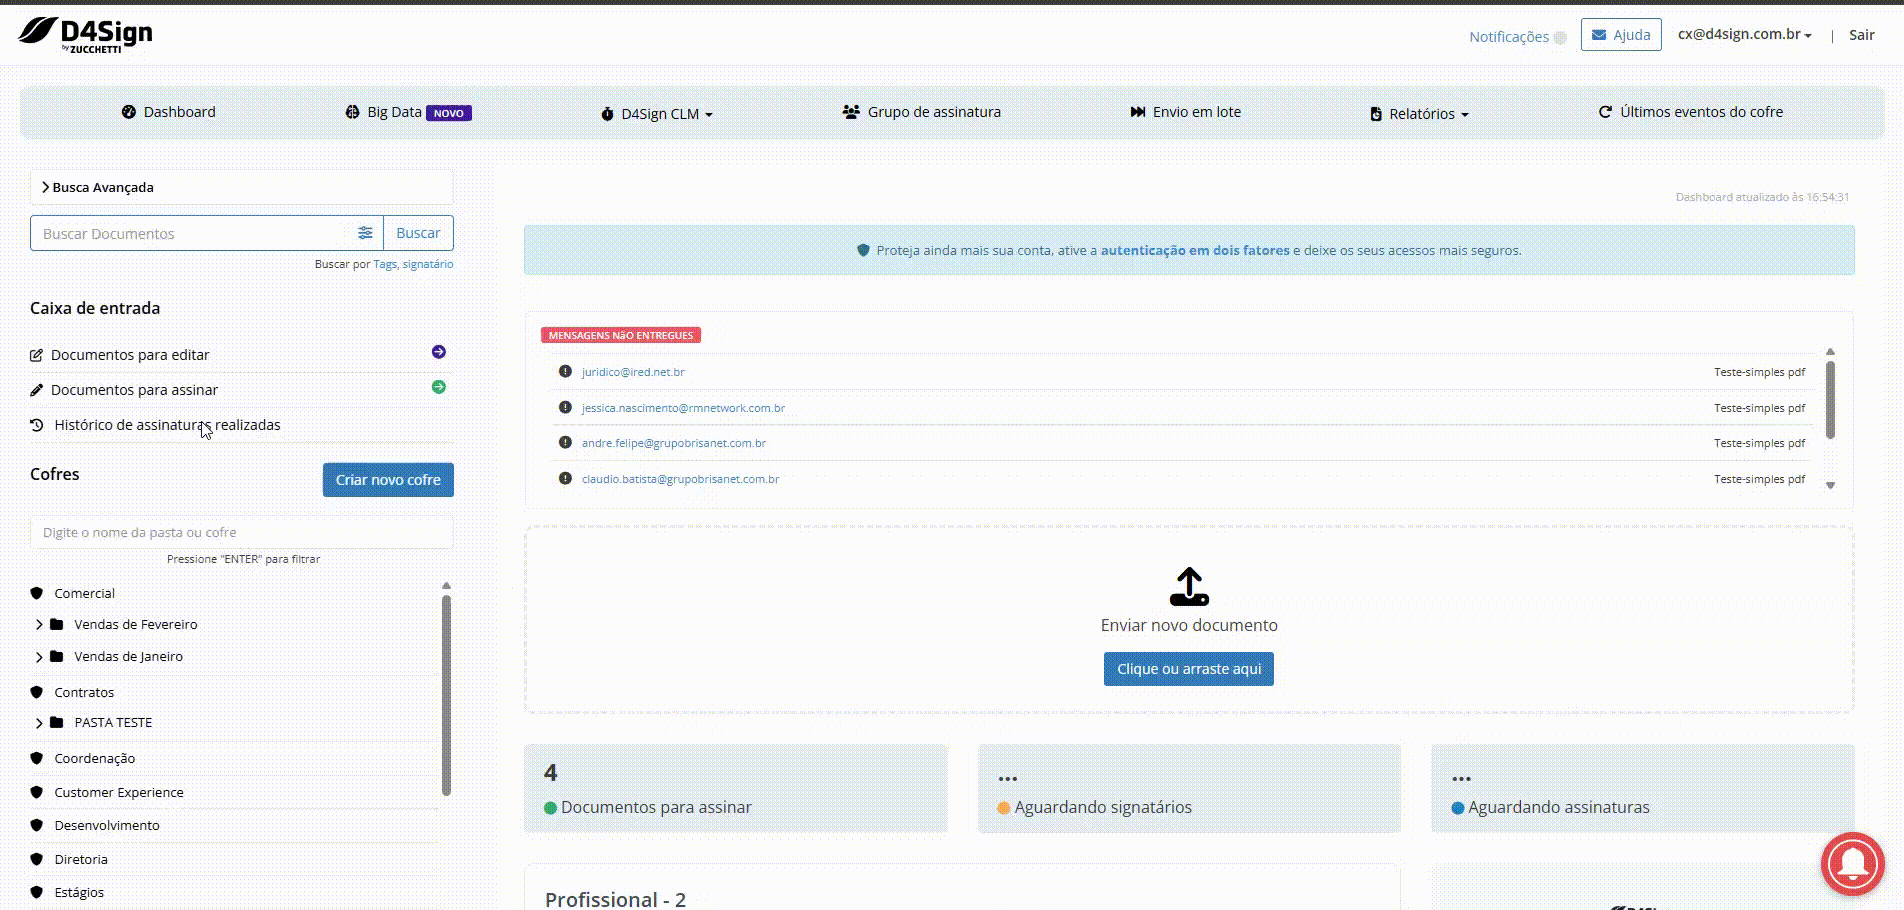Click the Clique ou arraste aqui button
The image size is (1904, 910).
click(1189, 669)
